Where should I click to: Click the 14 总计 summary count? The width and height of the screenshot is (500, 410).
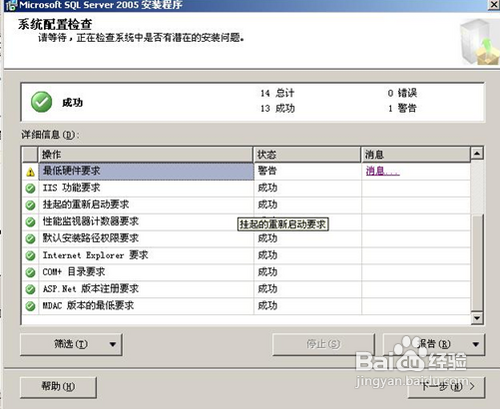(277, 93)
